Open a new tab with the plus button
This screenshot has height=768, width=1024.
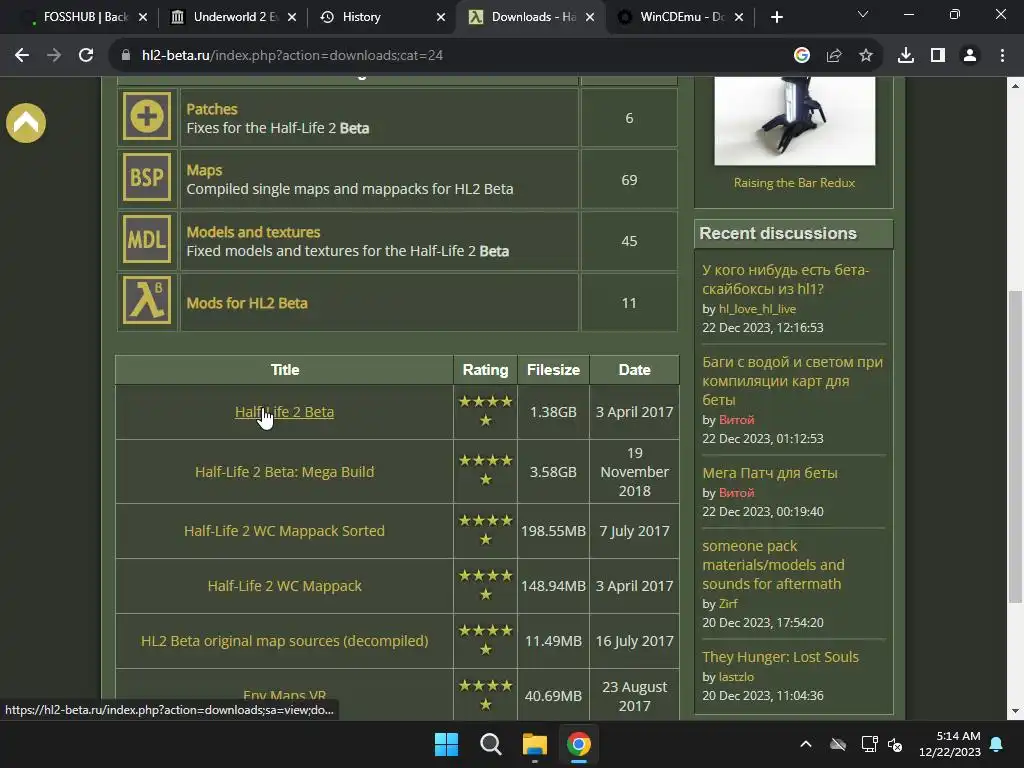776,17
